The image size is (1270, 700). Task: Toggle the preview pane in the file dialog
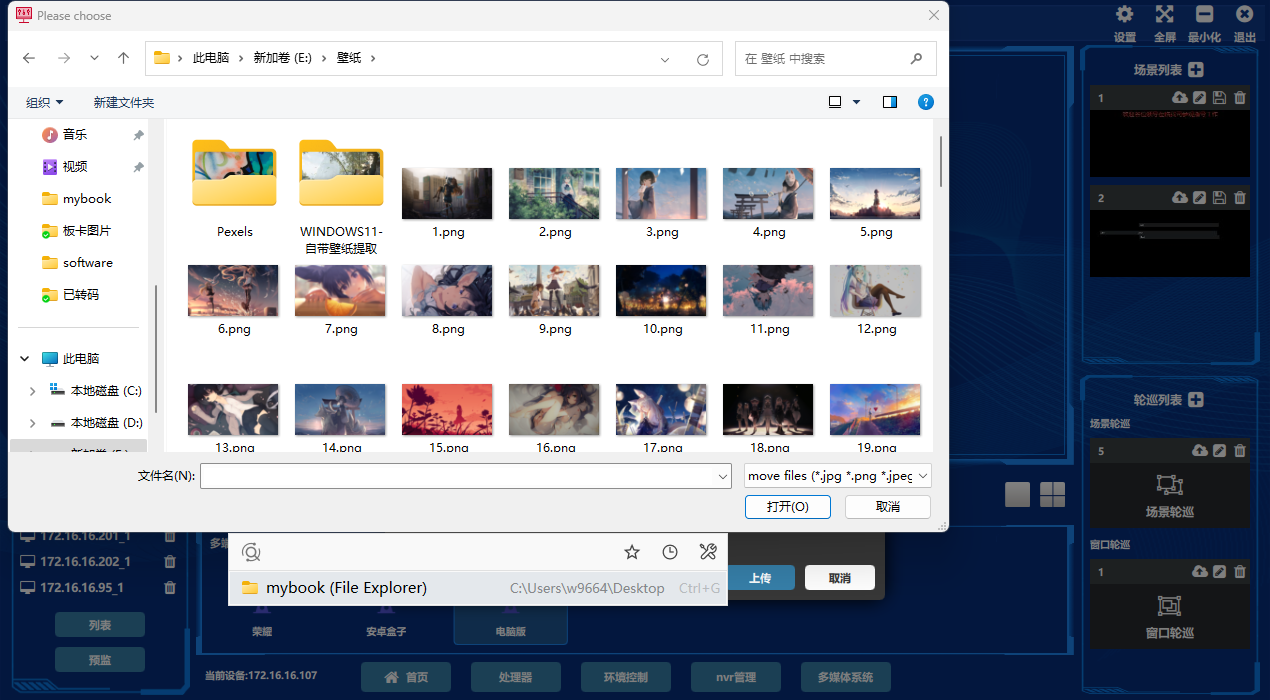[890, 102]
